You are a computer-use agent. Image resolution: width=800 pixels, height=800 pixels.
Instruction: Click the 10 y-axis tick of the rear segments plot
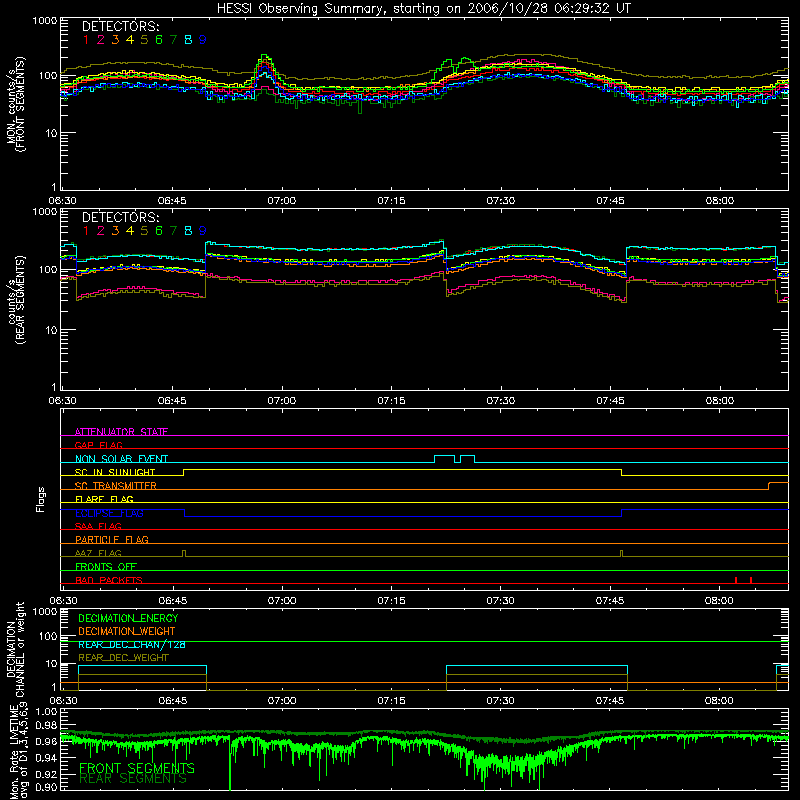point(52,330)
